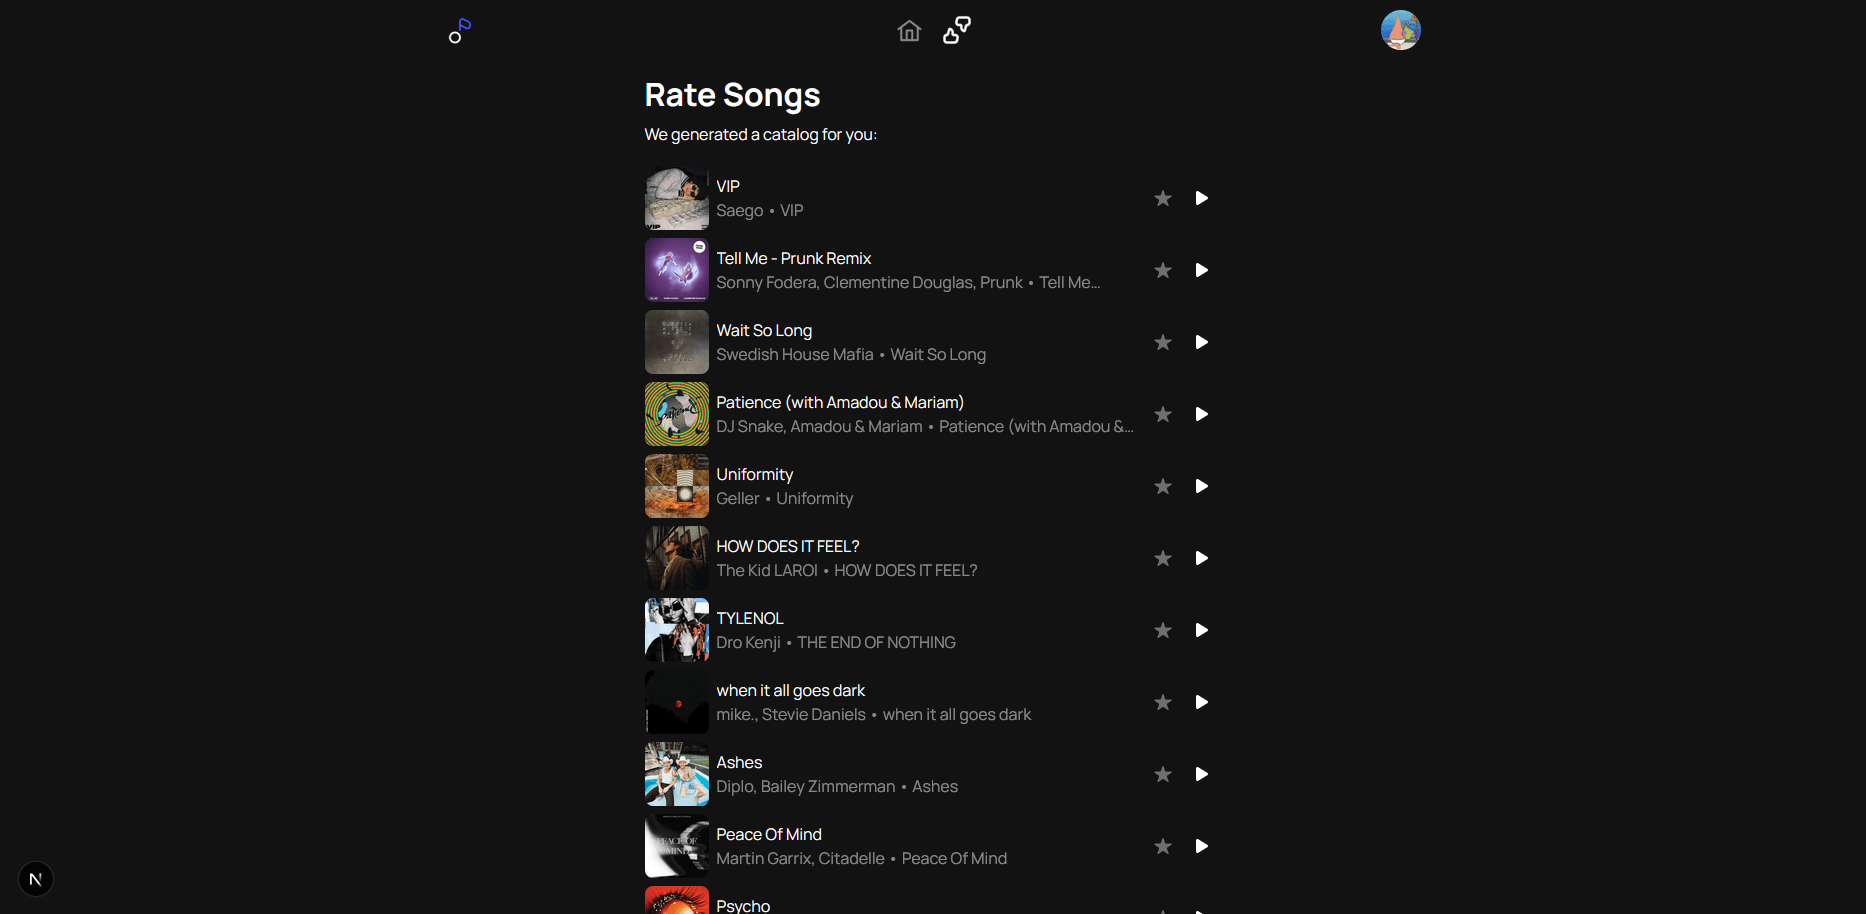1866x914 pixels.
Task: Click the VIP album cover thumbnail
Action: 677,198
